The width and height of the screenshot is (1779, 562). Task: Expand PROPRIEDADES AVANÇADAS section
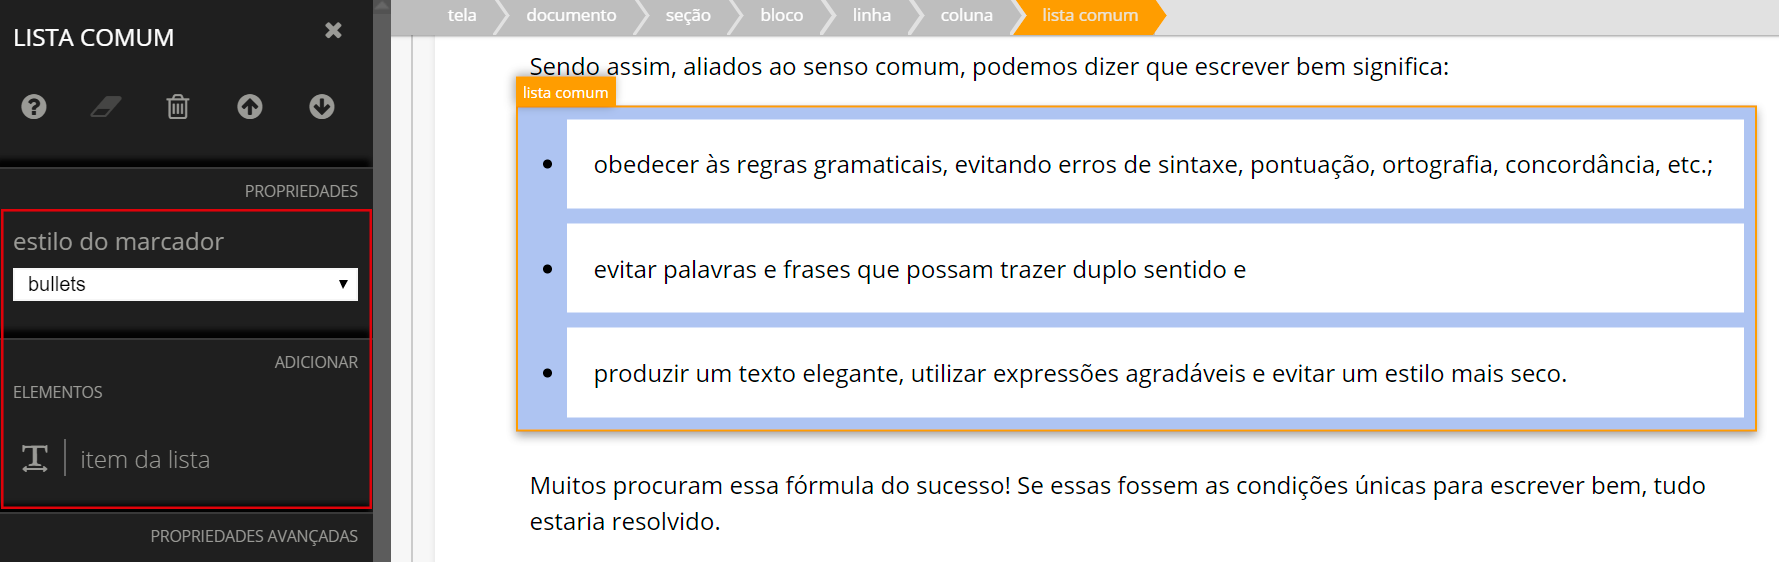(x=254, y=536)
